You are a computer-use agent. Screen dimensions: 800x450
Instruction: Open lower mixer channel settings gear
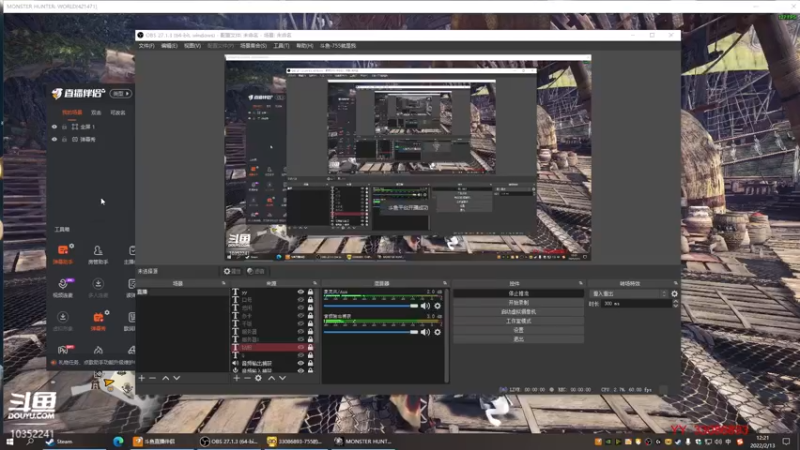[437, 332]
